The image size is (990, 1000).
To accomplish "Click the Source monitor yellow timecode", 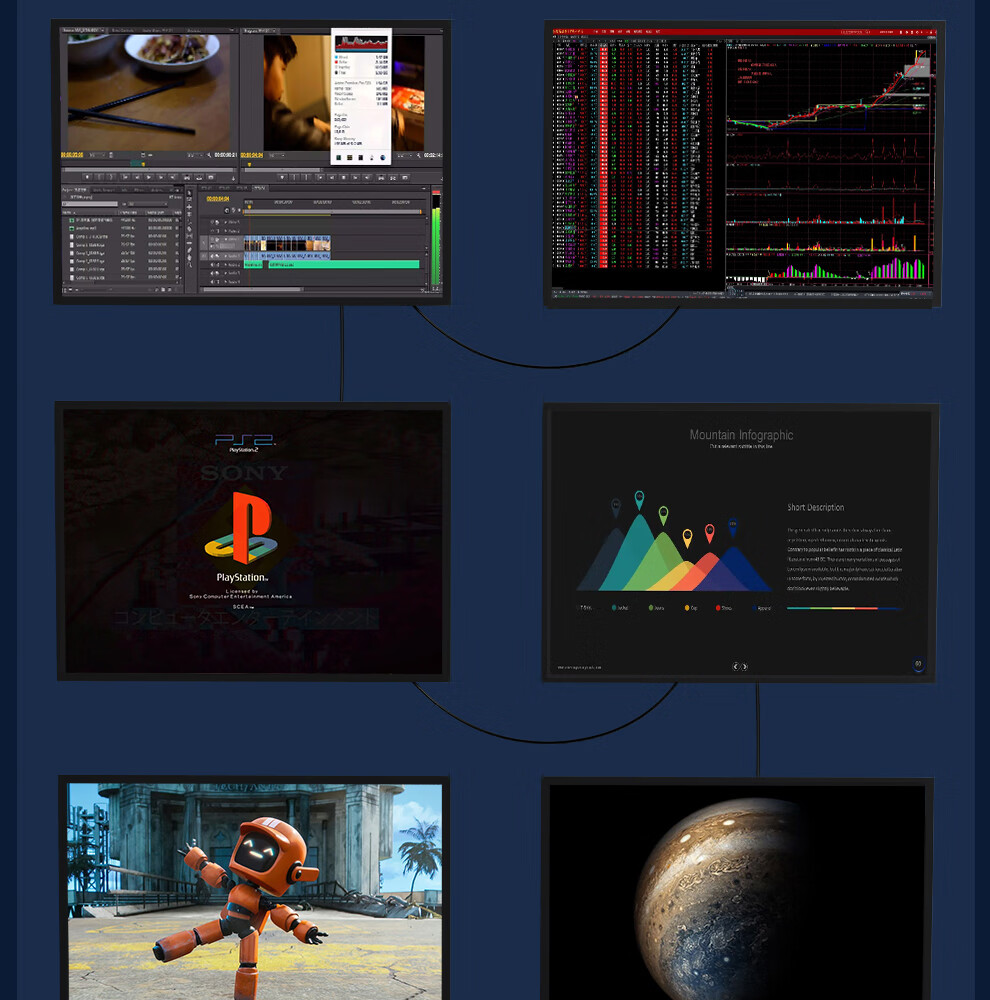I will coord(72,155).
